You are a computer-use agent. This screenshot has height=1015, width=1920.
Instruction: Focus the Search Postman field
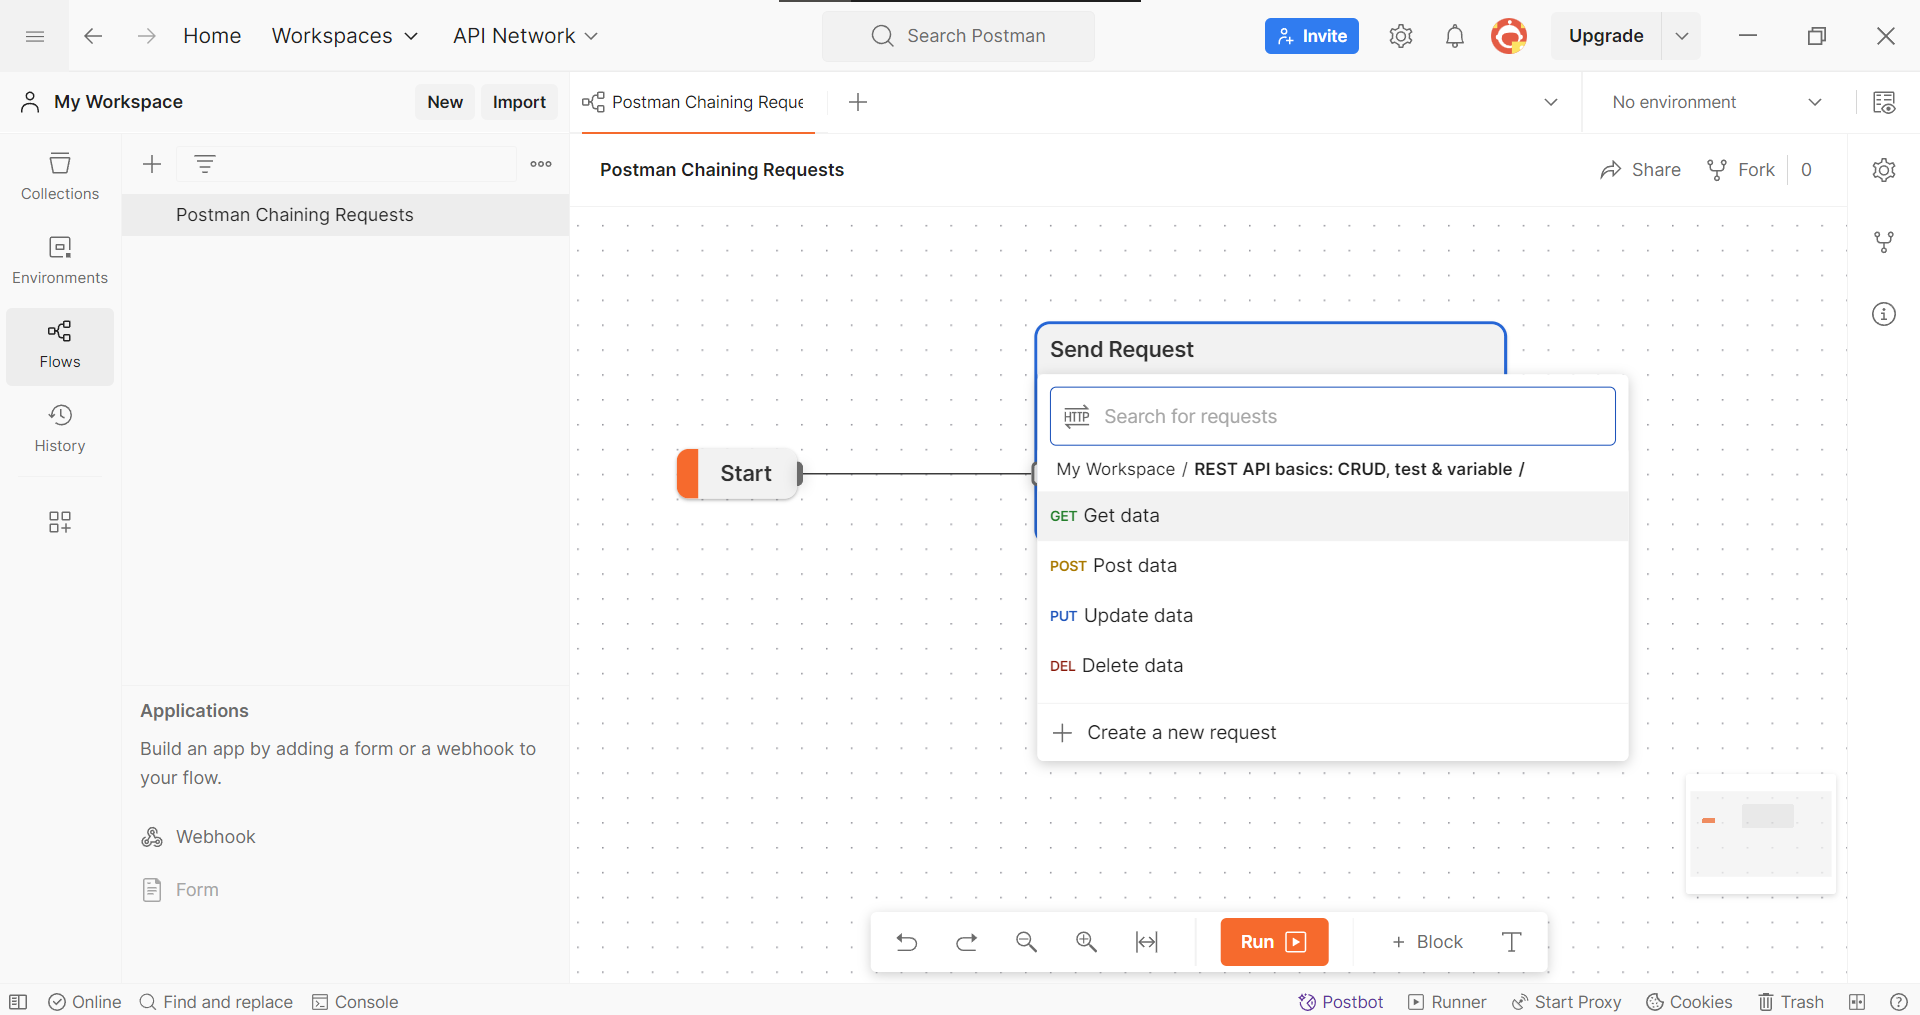(x=958, y=36)
